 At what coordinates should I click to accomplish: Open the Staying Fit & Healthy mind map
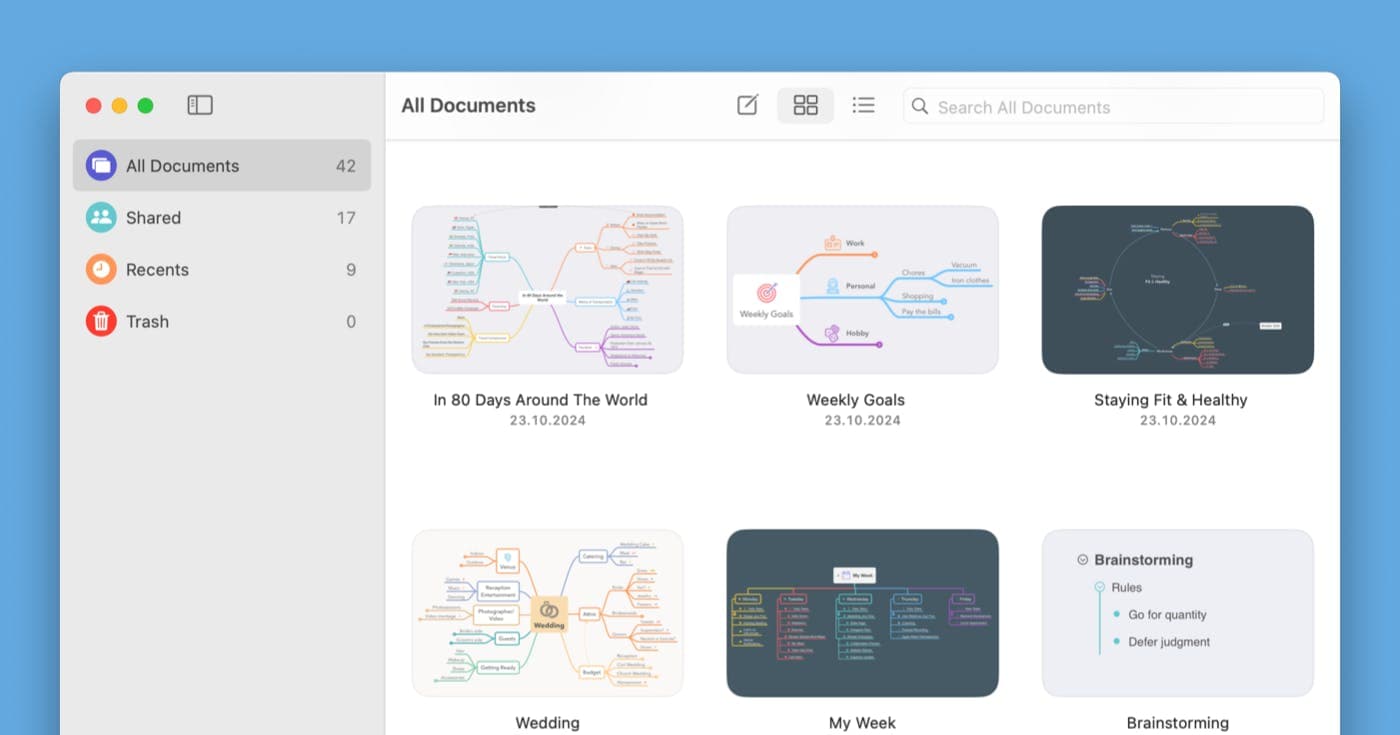(1177, 289)
